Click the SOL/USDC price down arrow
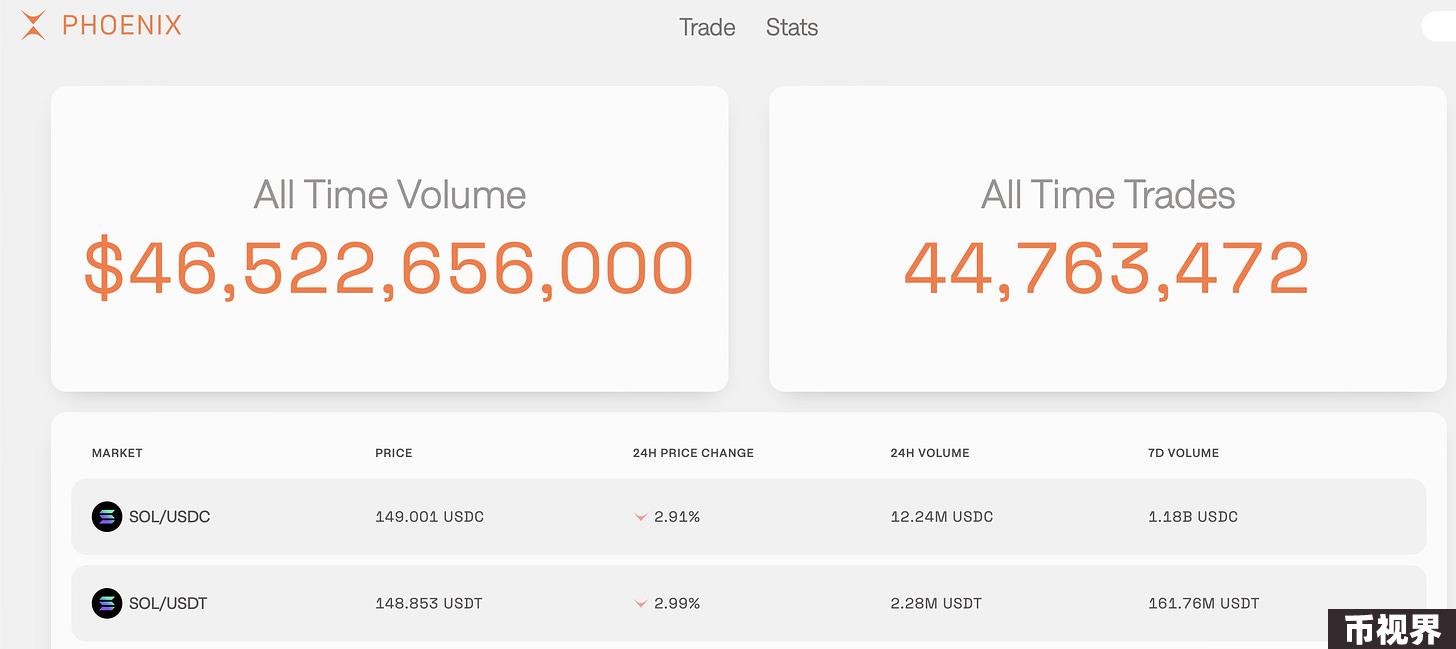 coord(641,518)
